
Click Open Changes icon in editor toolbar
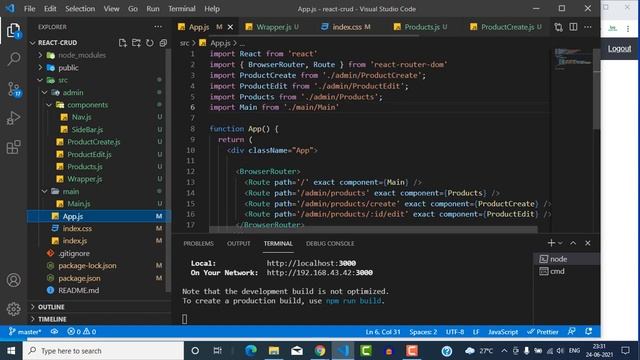point(558,27)
